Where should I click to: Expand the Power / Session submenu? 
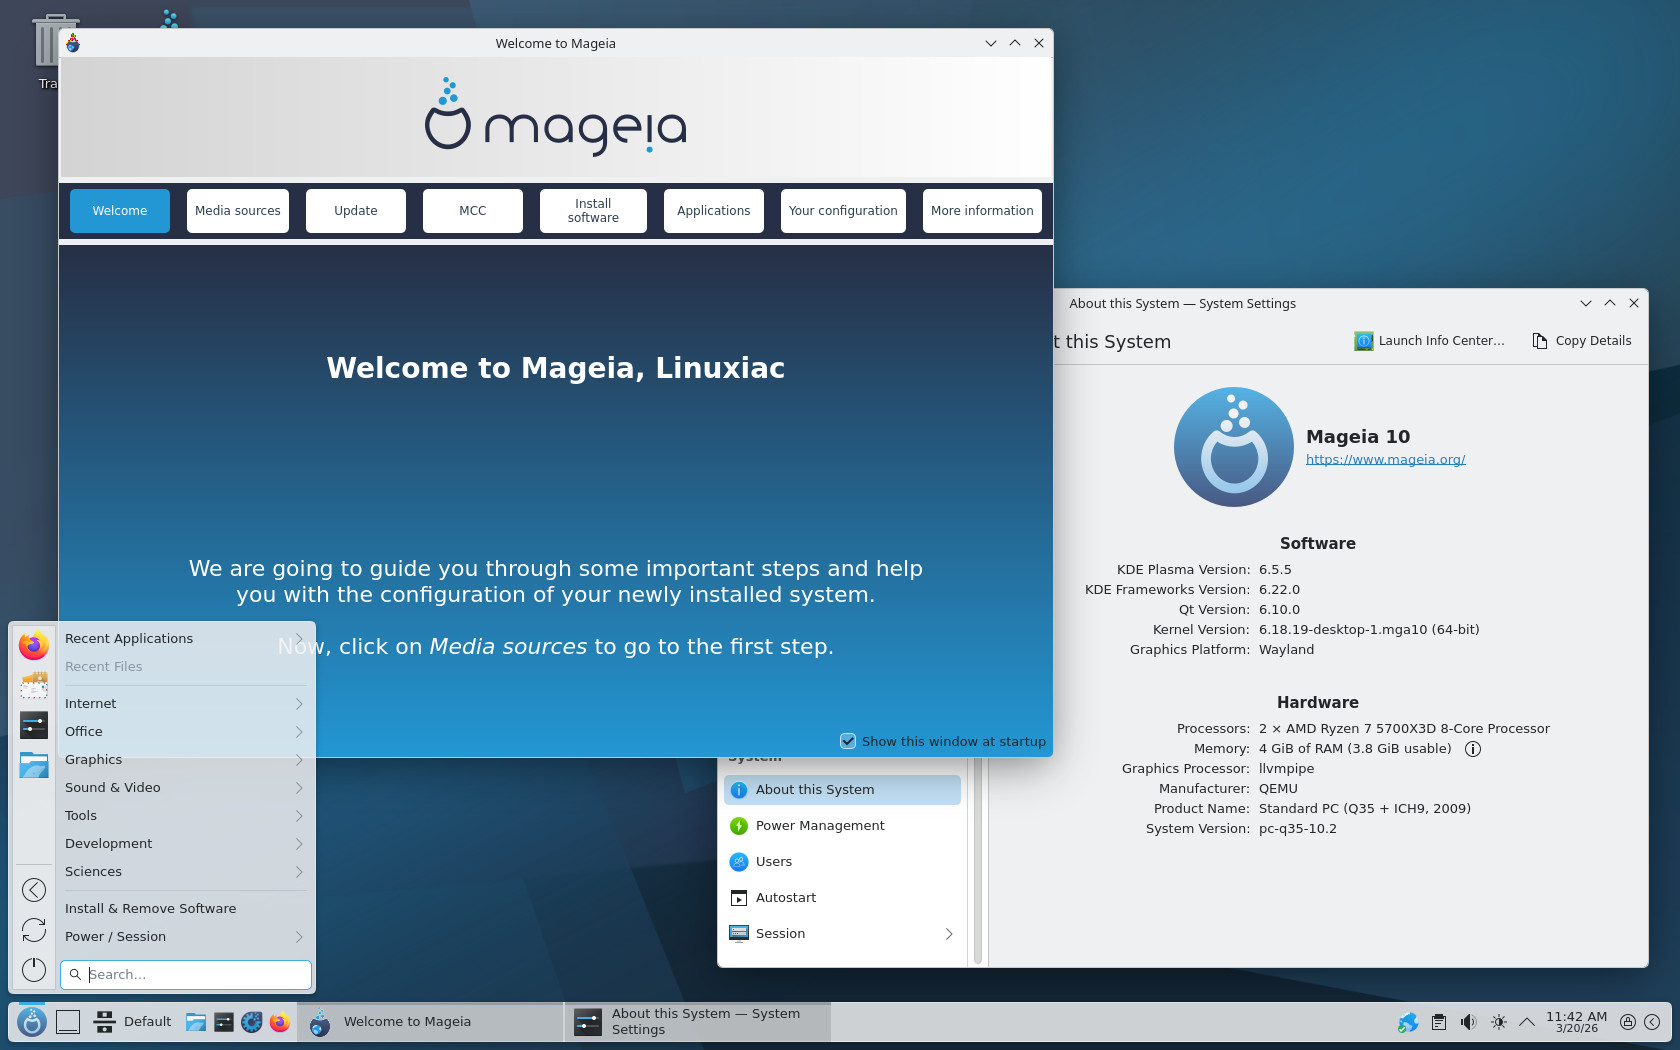(298, 937)
